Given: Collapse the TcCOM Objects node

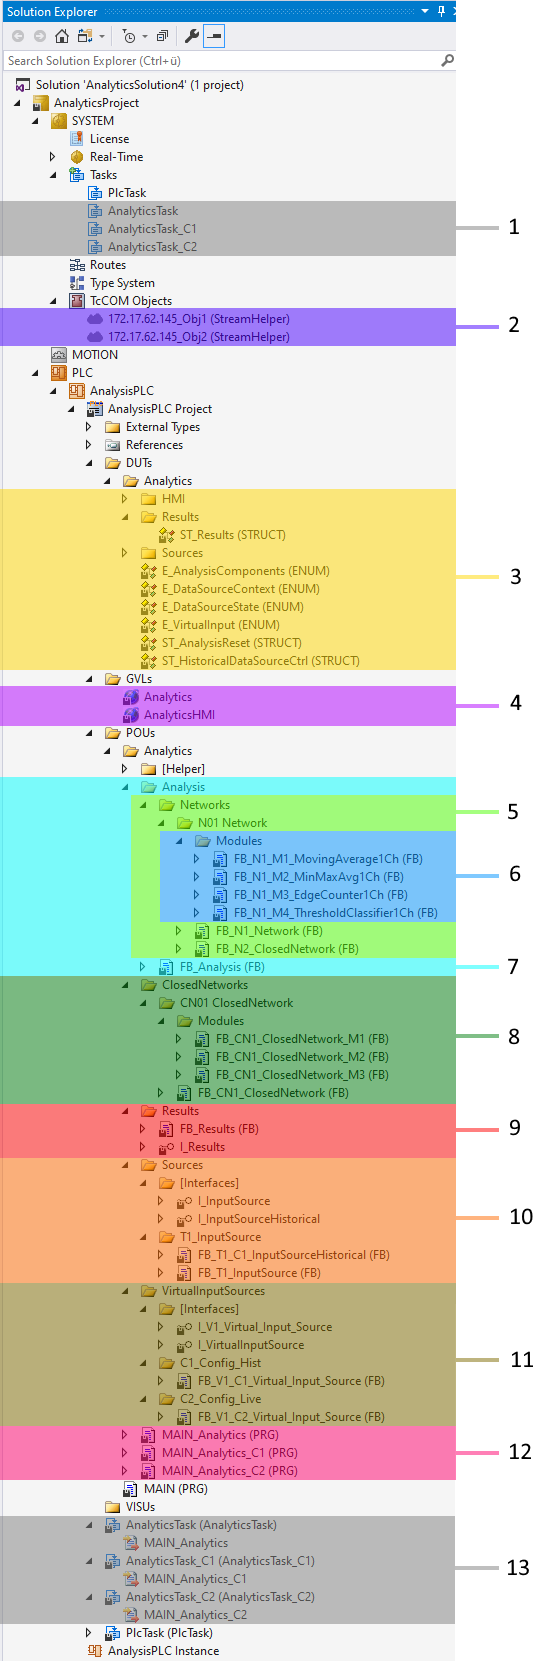Looking at the screenshot, I should (53, 301).
